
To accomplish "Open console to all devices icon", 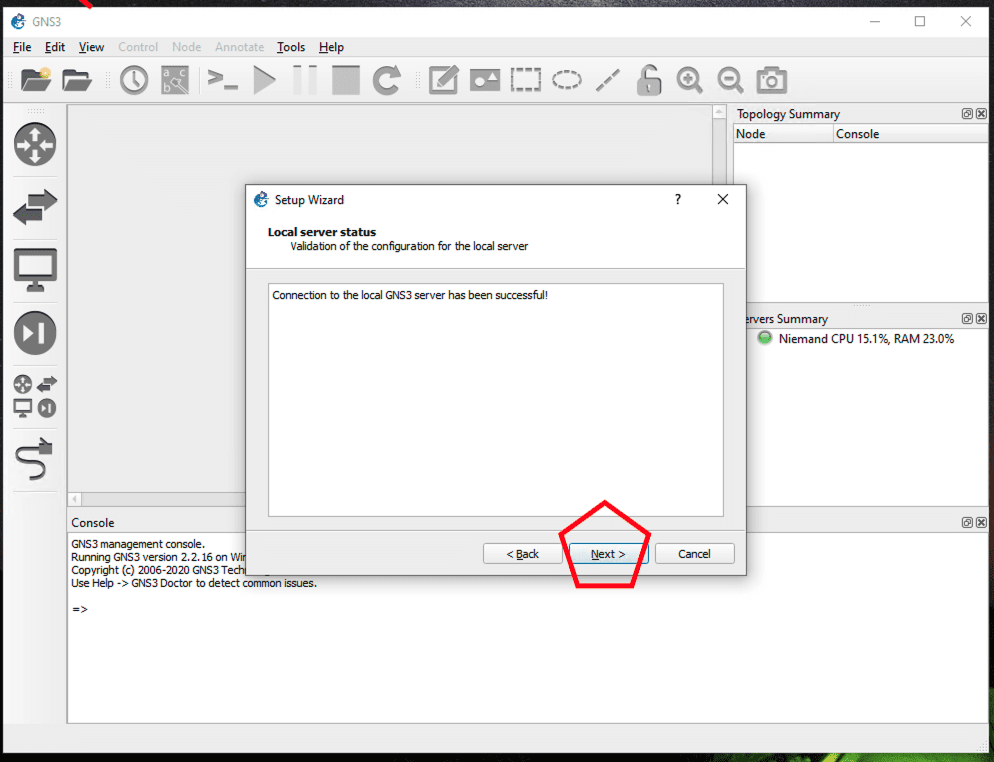I will tap(222, 80).
